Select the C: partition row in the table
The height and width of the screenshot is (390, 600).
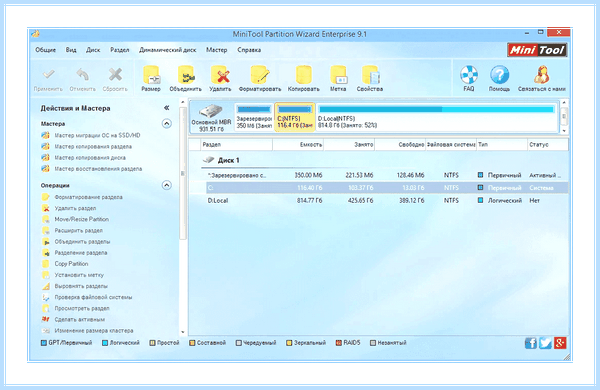[x=386, y=188]
